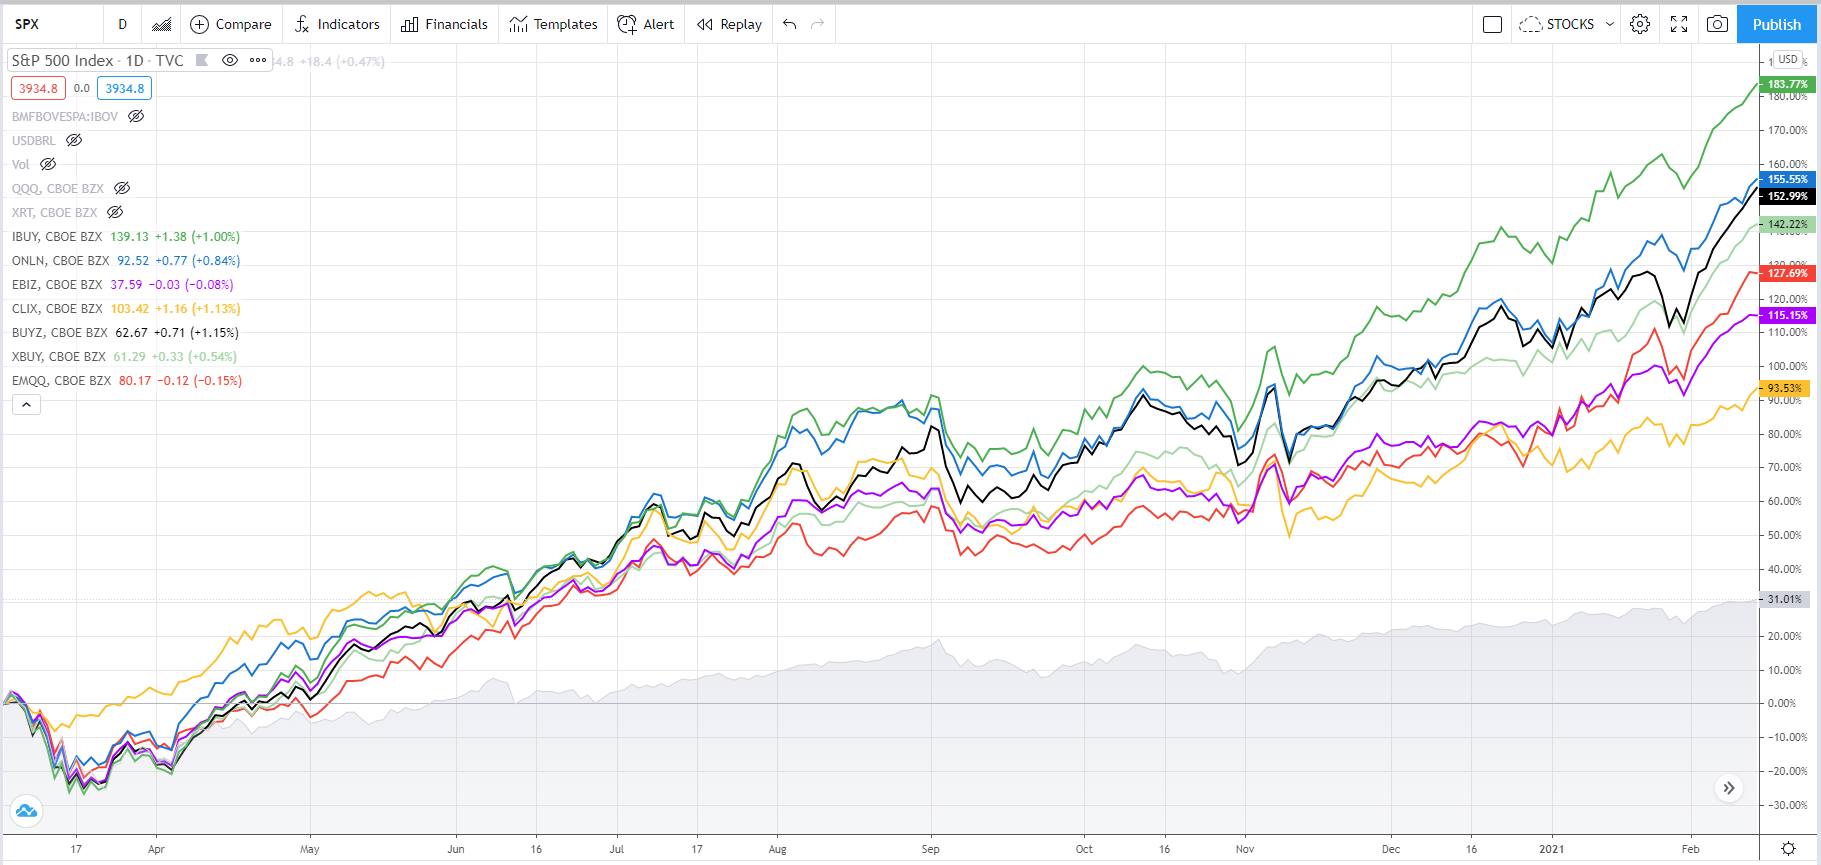Image resolution: width=1821 pixels, height=865 pixels.
Task: Click the black 152.99% price label
Action: pos(1788,196)
